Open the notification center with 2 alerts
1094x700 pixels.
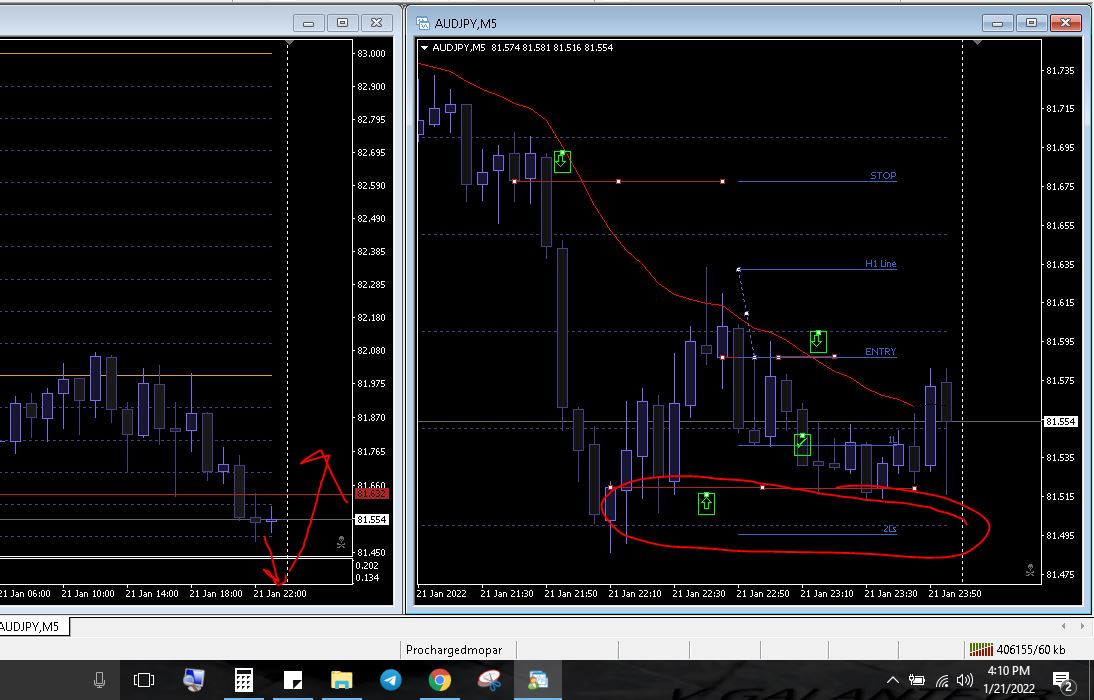[1063, 680]
